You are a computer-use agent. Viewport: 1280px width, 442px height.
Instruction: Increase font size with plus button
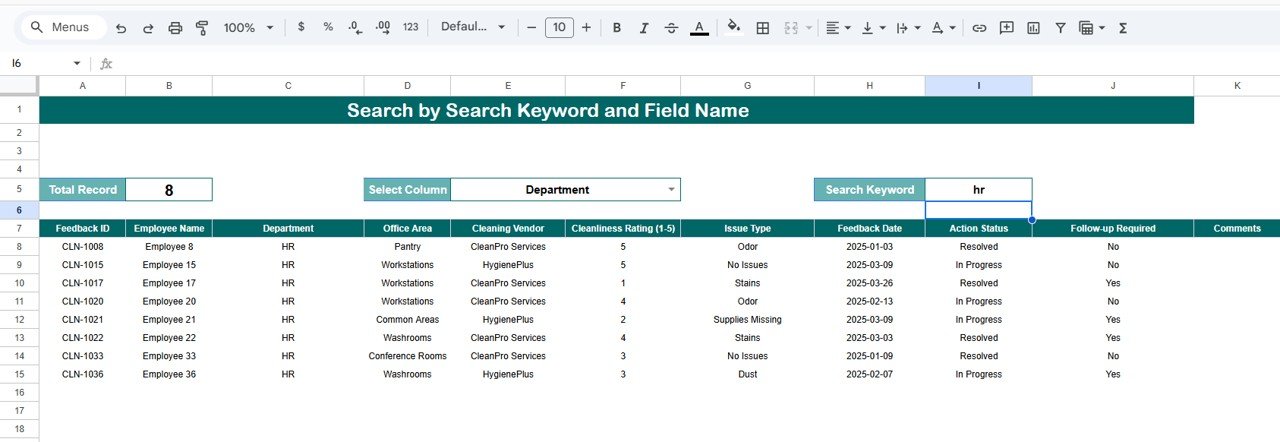[586, 28]
